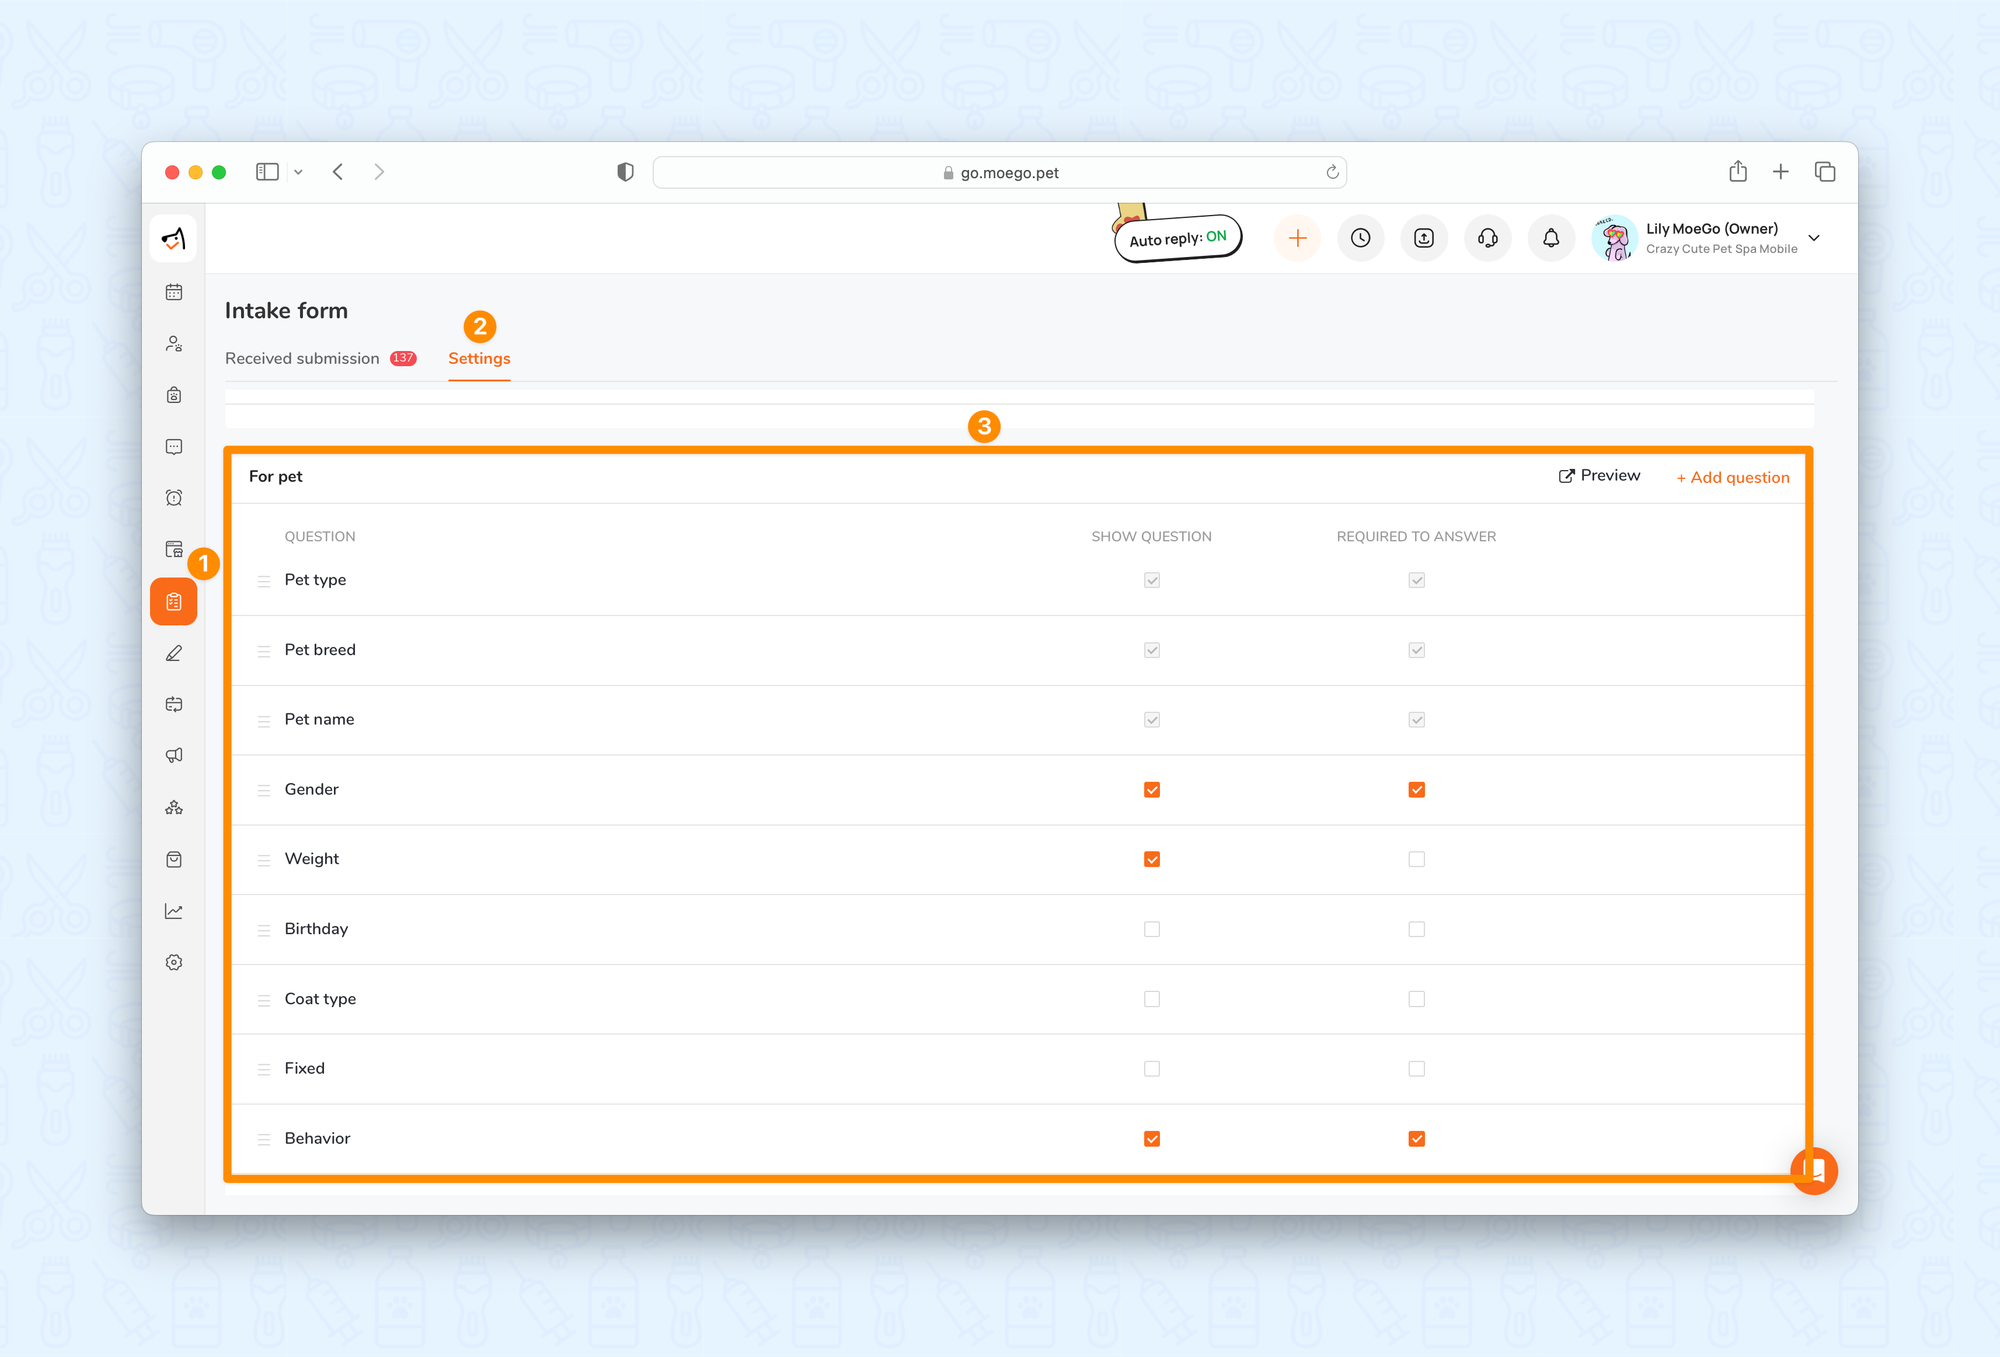
Task: Click the go.moego.pet address bar
Action: [x=1000, y=172]
